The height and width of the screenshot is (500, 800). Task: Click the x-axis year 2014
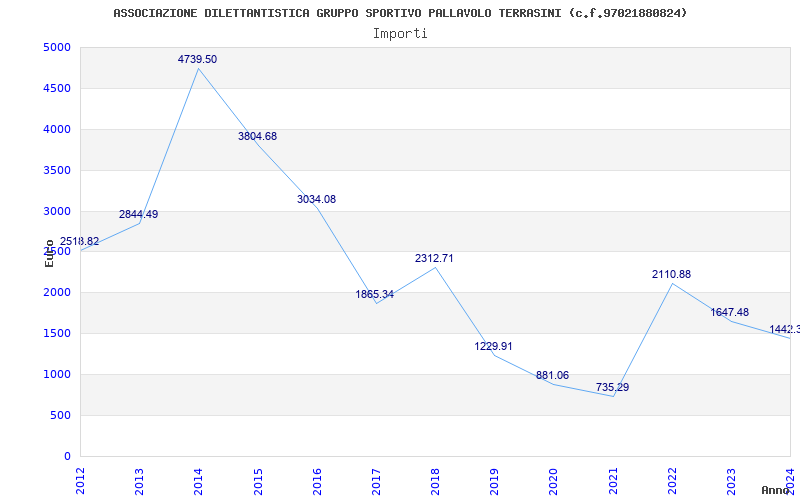pos(198,481)
